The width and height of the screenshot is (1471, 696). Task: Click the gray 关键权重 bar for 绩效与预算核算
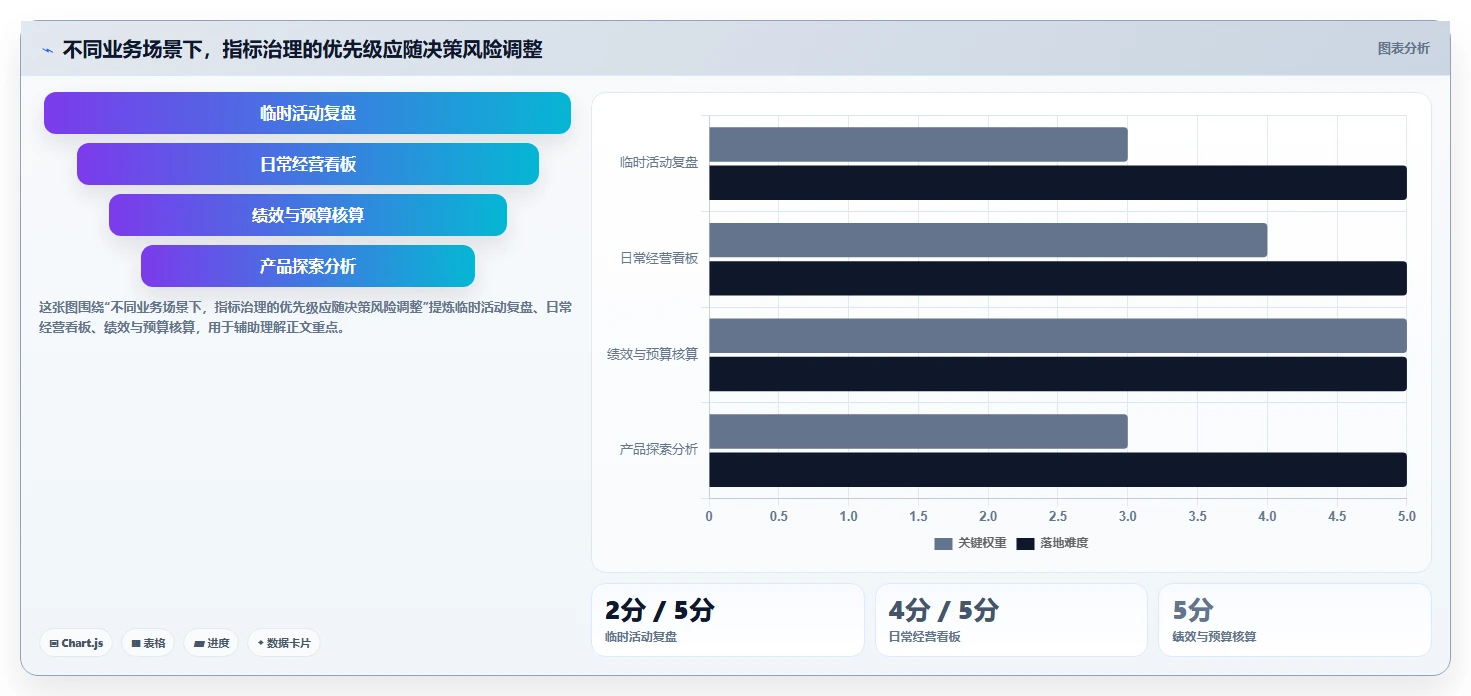pos(1058,336)
